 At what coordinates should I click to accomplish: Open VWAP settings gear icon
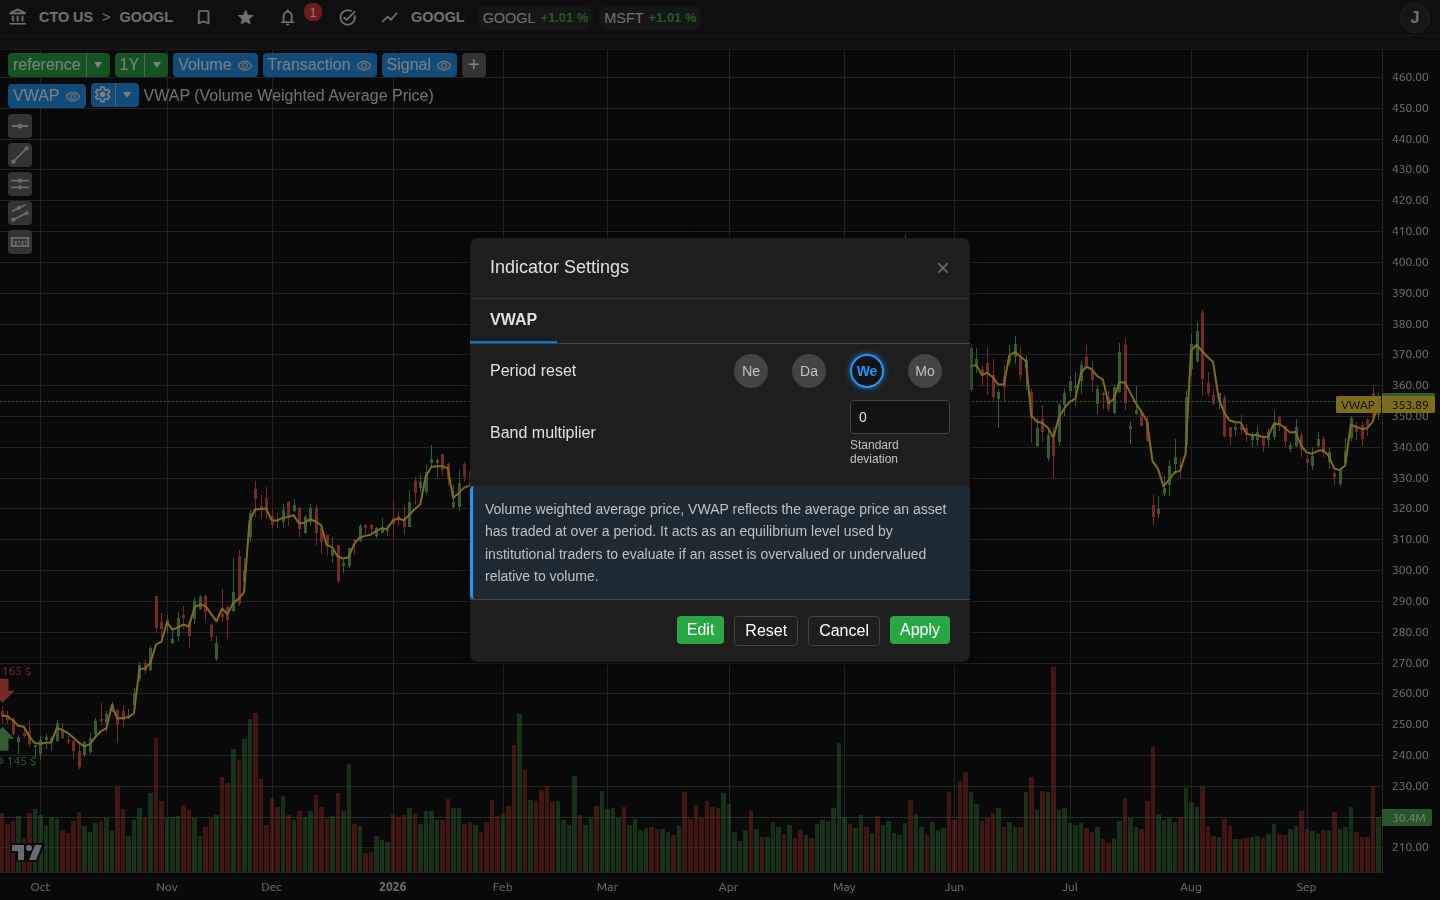[x=103, y=95]
